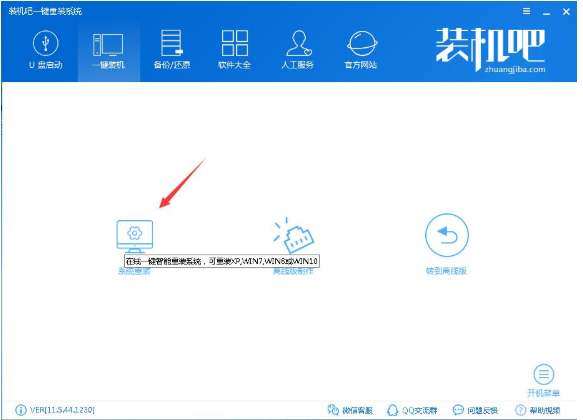Click the 系统重装 monitor gear icon
The image size is (583, 420).
[135, 236]
